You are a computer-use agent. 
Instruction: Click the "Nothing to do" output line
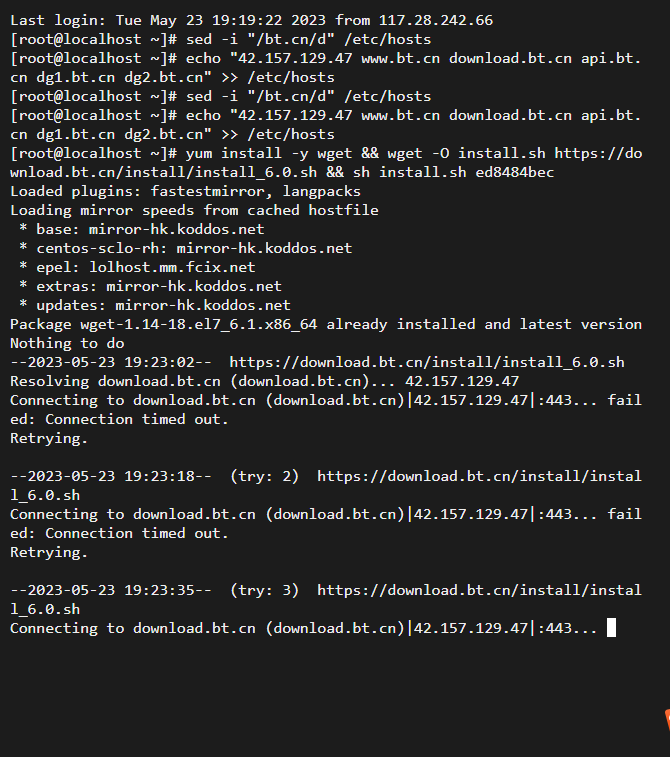pyautogui.click(x=67, y=343)
